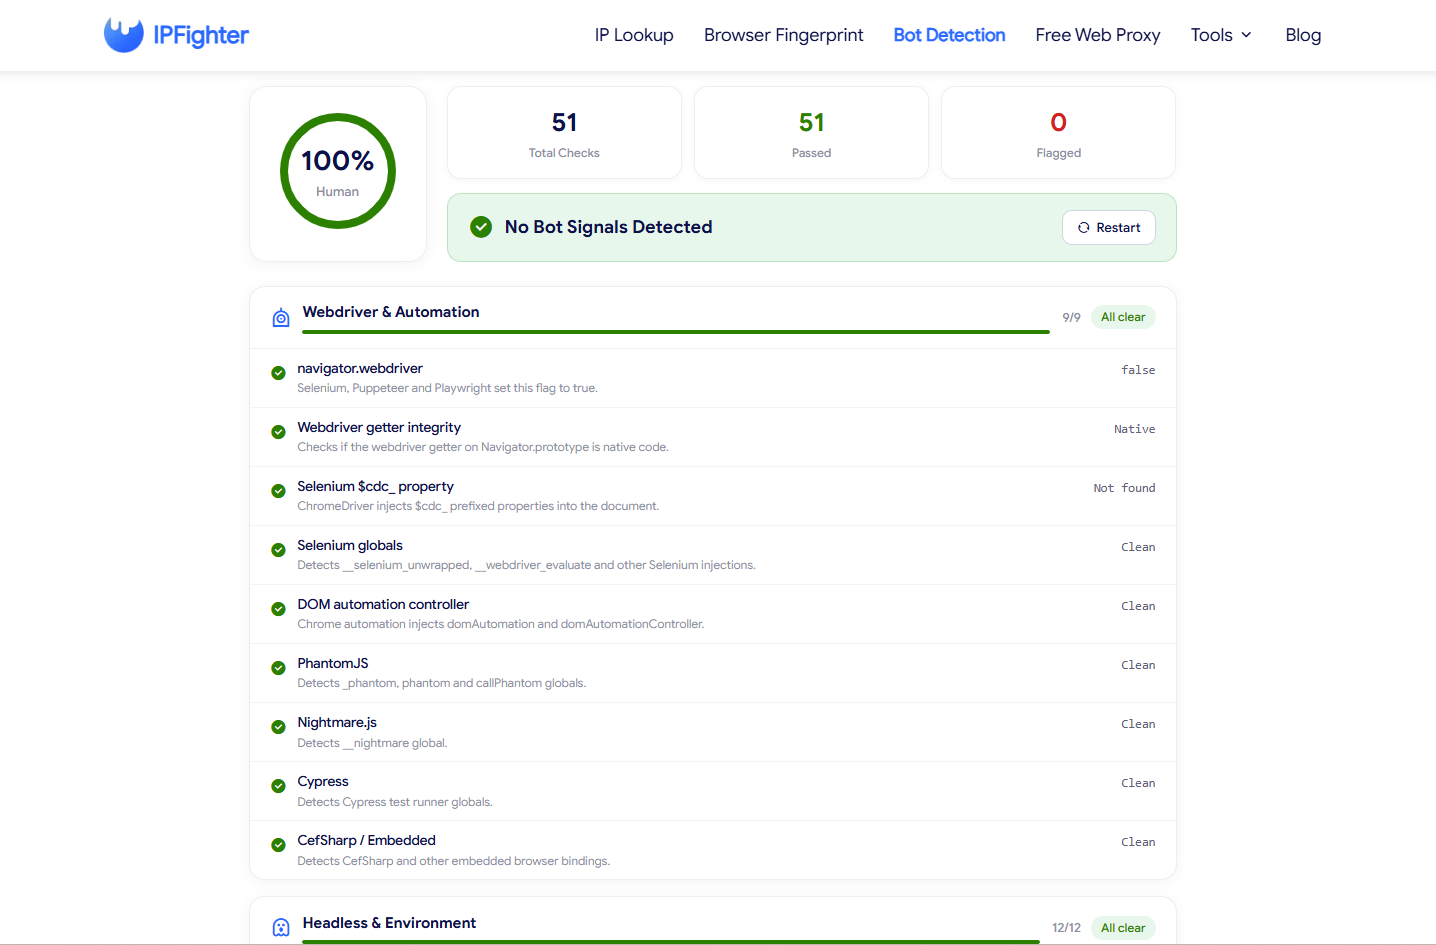Screen dimensions: 1436x945
Task: Click the 'Clean' value in Nightmare.js row
Action: [x=1138, y=724]
